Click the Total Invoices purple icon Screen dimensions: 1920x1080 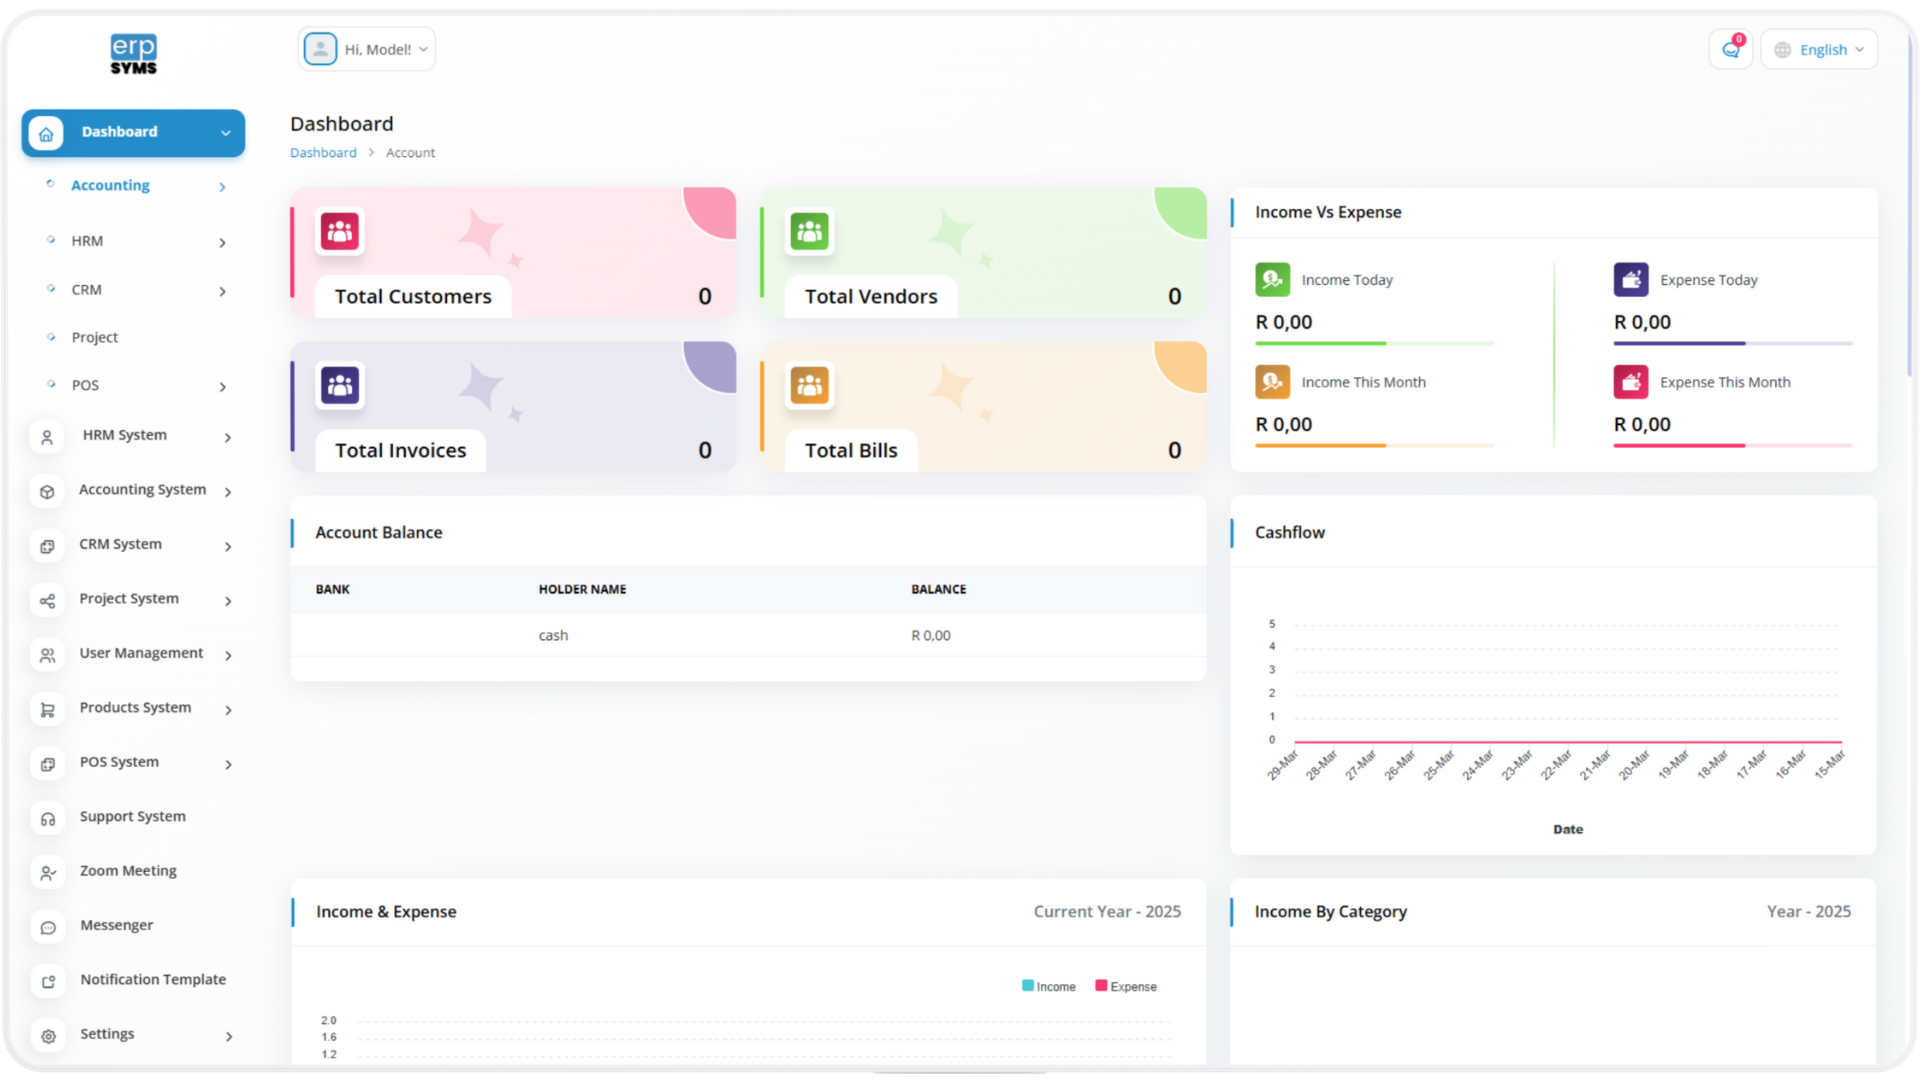(340, 386)
